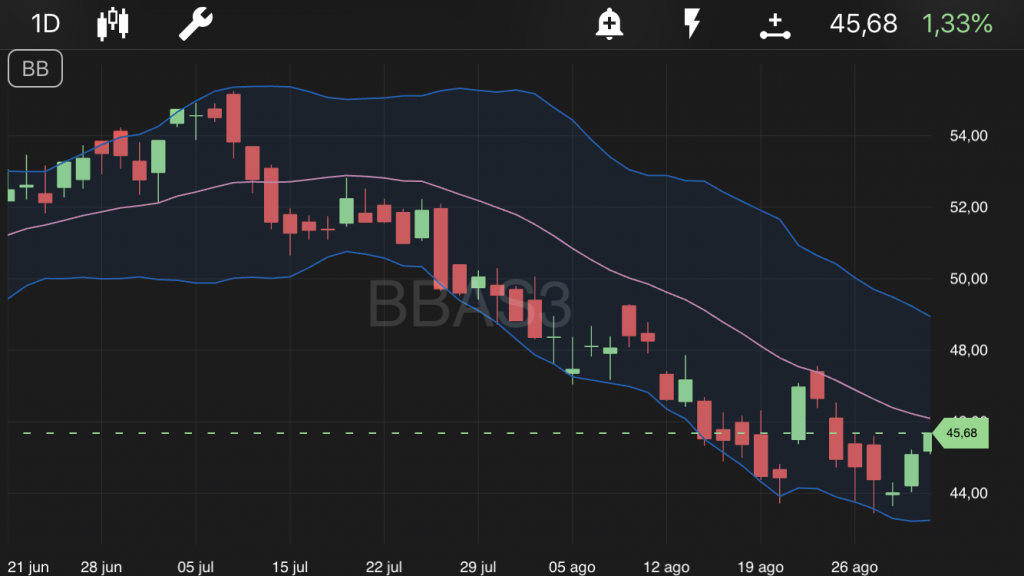Change chart type via candlestick icon
Viewport: 1024px width, 576px height.
pyautogui.click(x=113, y=24)
